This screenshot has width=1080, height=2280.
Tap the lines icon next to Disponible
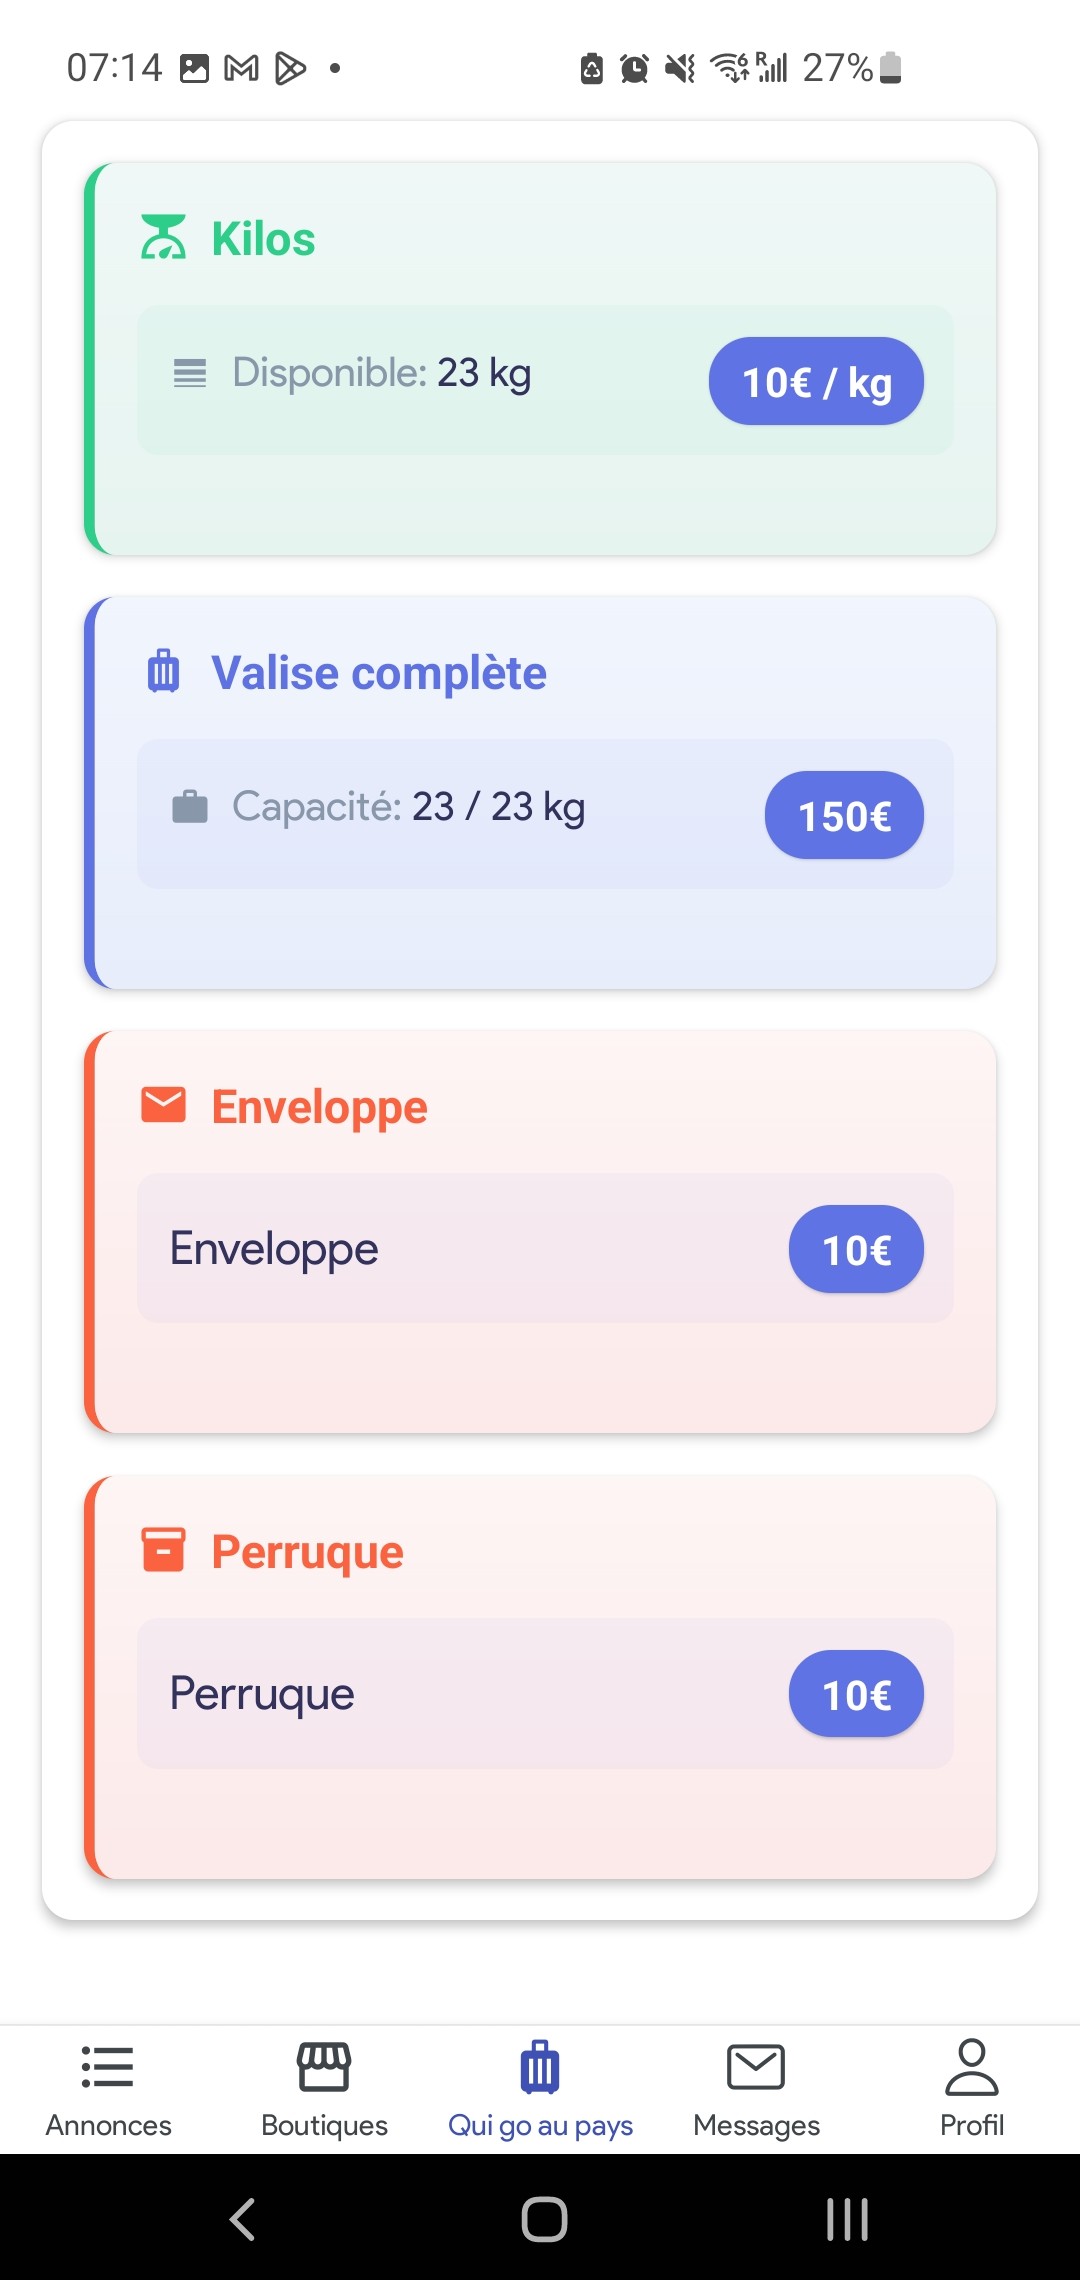click(190, 373)
